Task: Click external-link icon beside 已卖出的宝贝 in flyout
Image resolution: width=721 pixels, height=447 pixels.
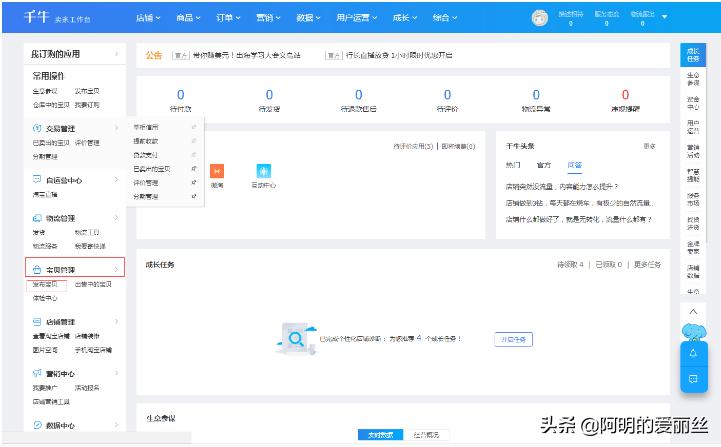Action: [194, 169]
